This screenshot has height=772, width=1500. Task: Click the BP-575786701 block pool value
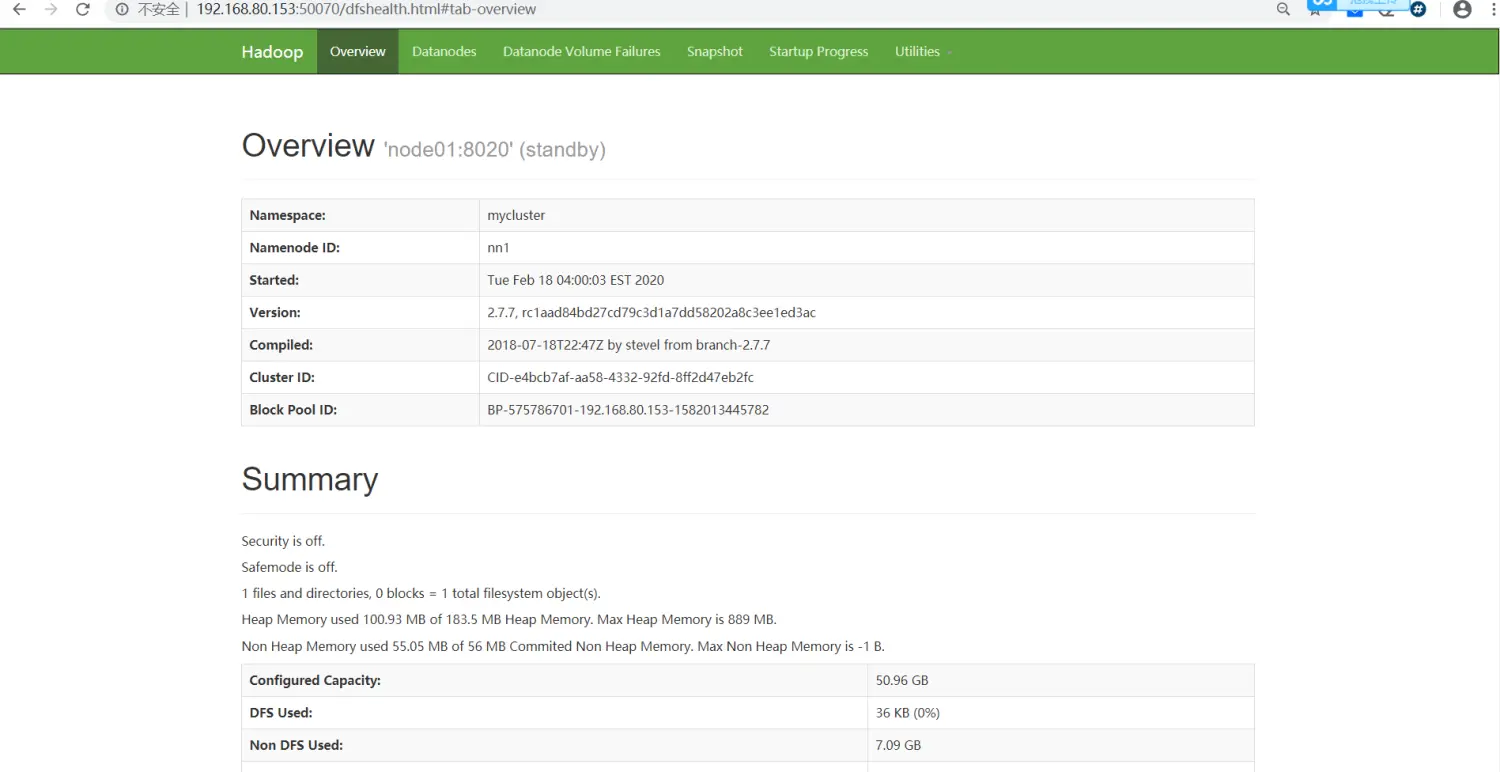(628, 410)
